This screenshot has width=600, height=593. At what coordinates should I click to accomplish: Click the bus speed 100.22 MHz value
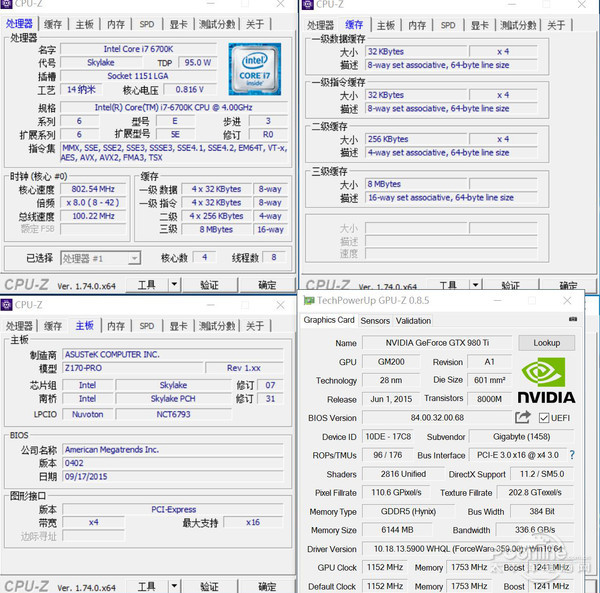click(93, 216)
